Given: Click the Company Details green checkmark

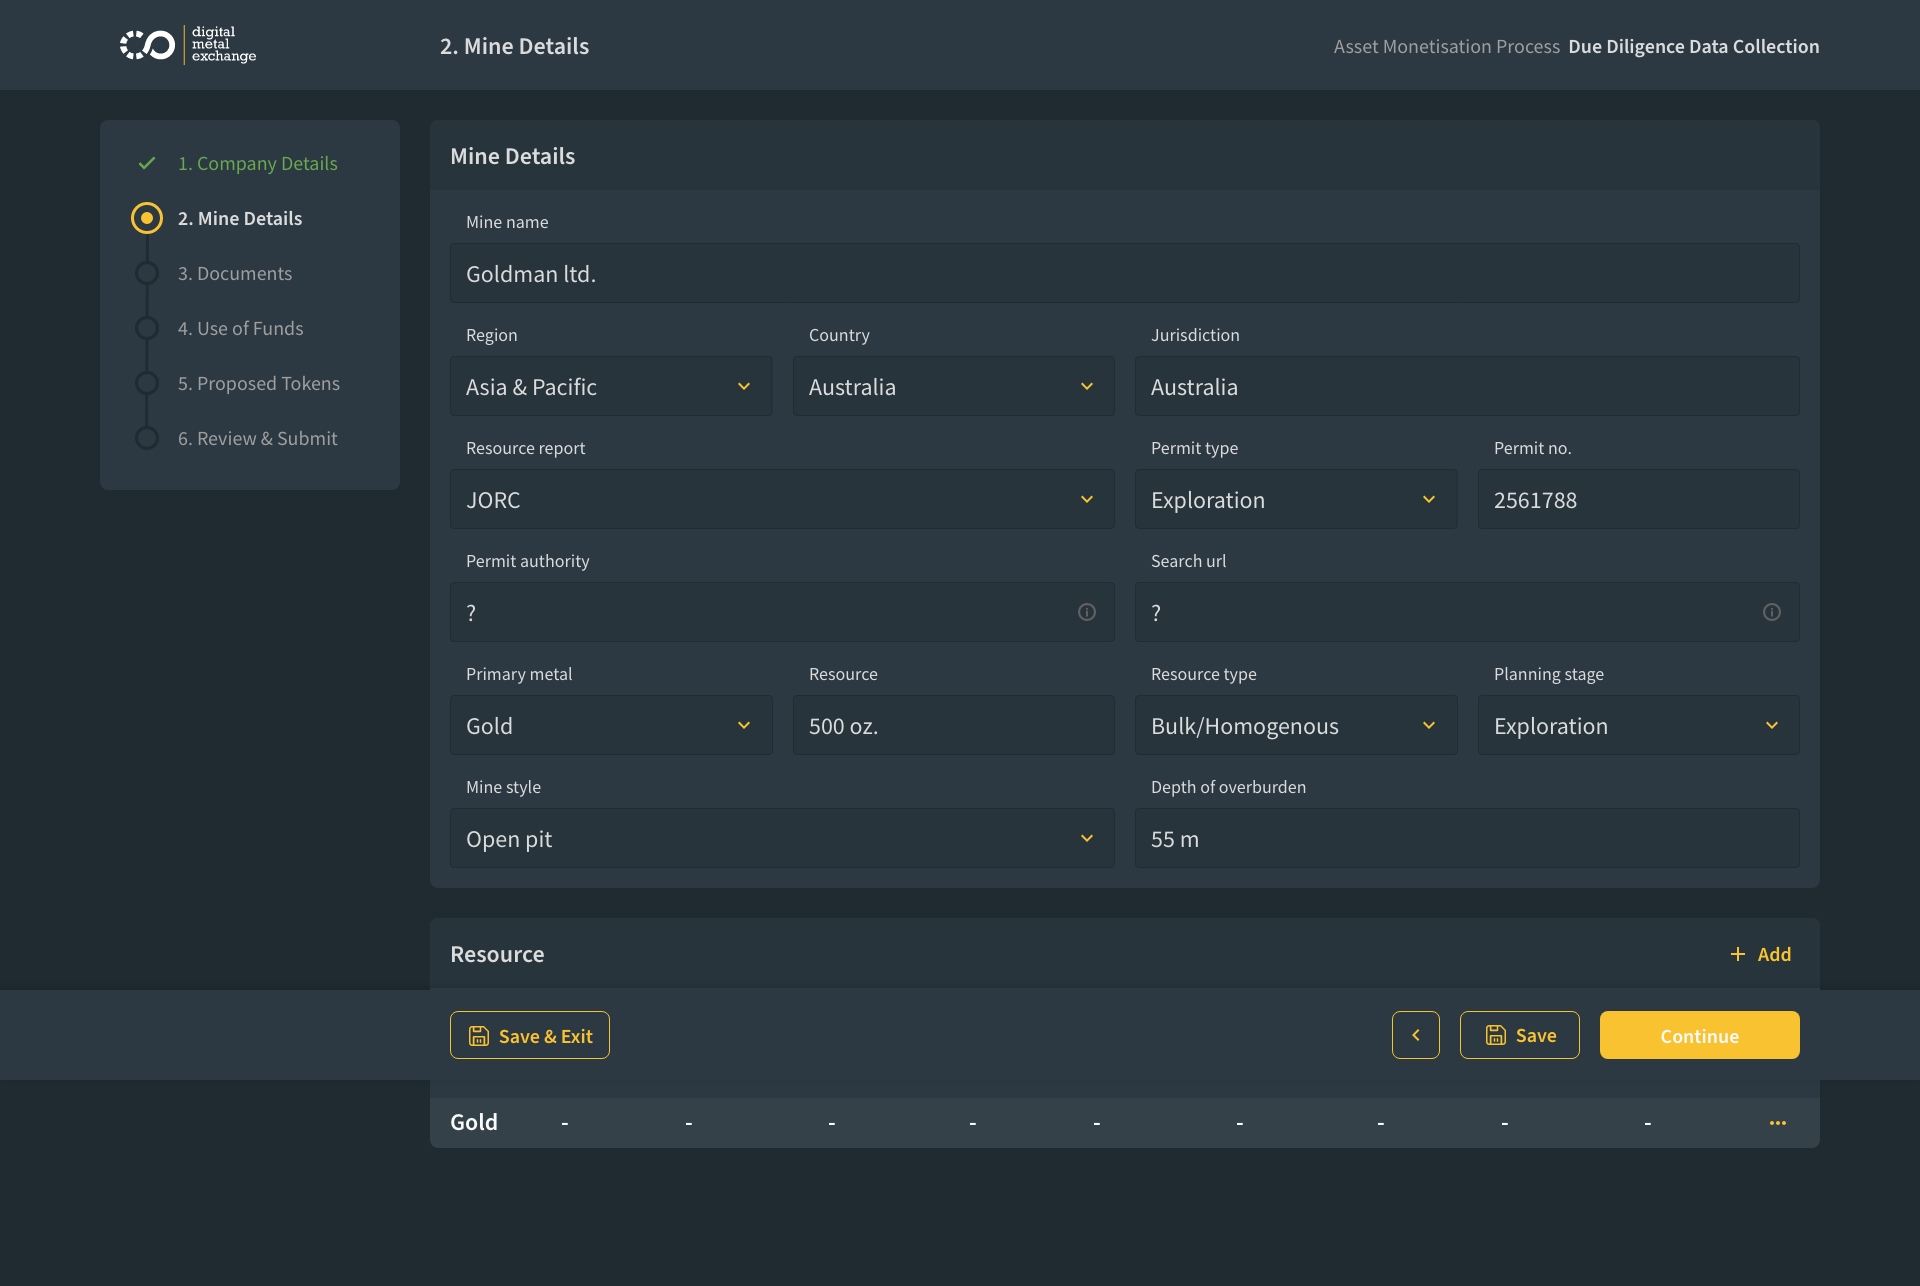Looking at the screenshot, I should click(147, 163).
